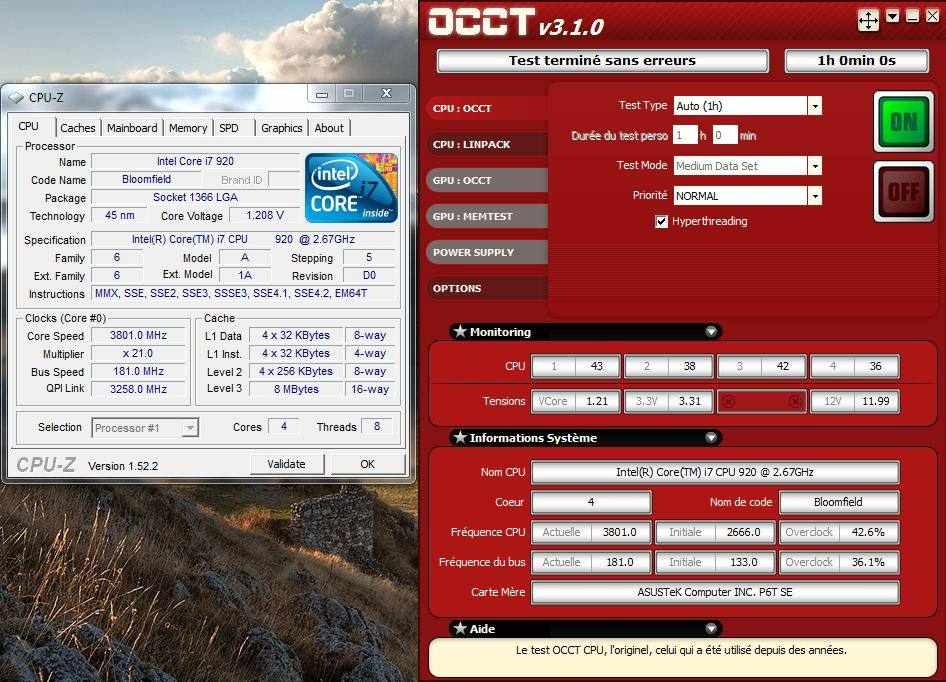The height and width of the screenshot is (682, 946).
Task: Click the Core Voltage value 1.208 V
Action: click(265, 215)
